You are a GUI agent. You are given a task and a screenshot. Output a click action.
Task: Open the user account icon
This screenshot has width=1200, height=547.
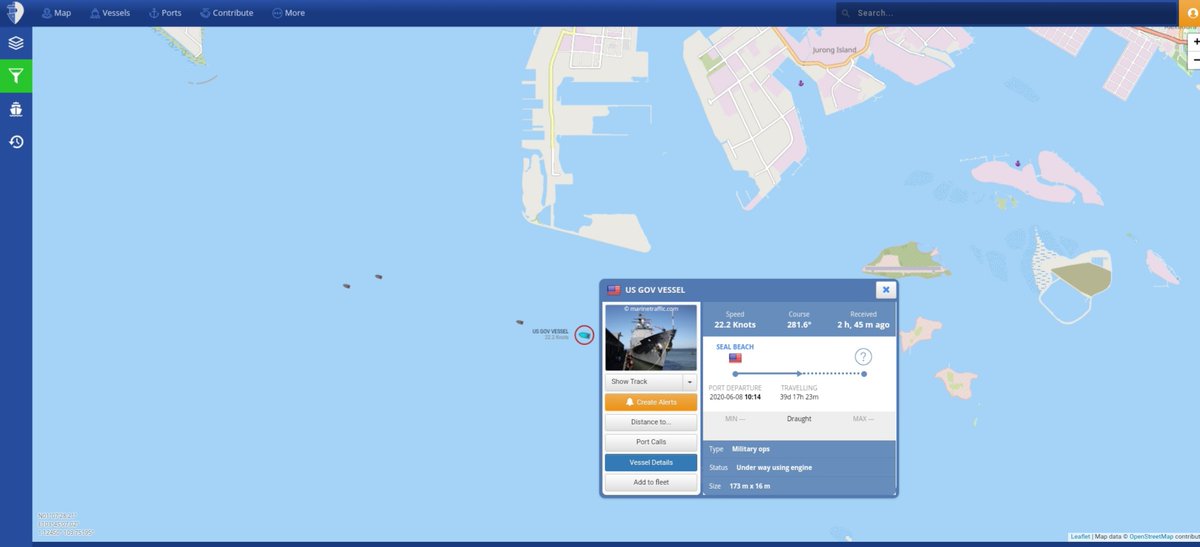click(x=1190, y=12)
